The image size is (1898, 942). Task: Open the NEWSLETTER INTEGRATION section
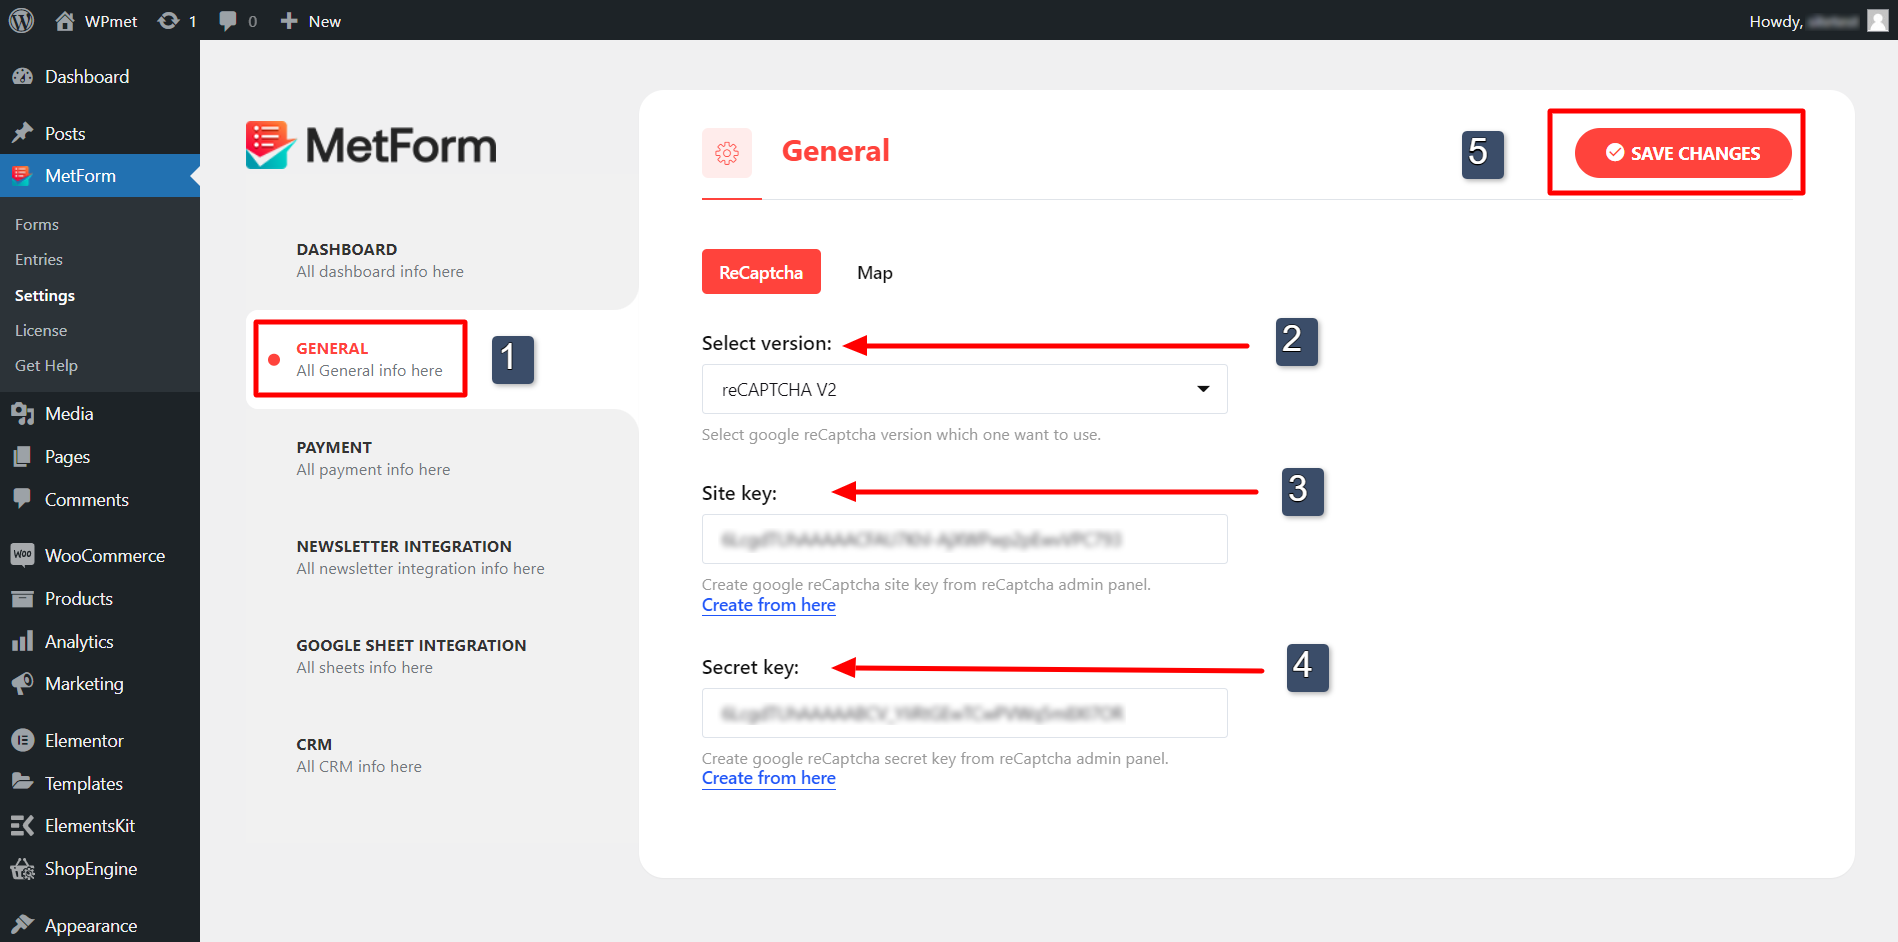coord(420,558)
